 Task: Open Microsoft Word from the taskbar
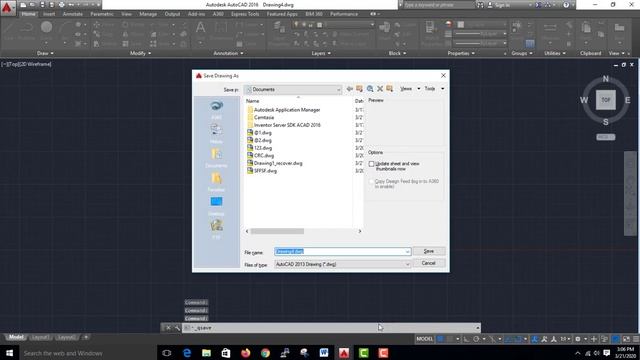click(324, 353)
